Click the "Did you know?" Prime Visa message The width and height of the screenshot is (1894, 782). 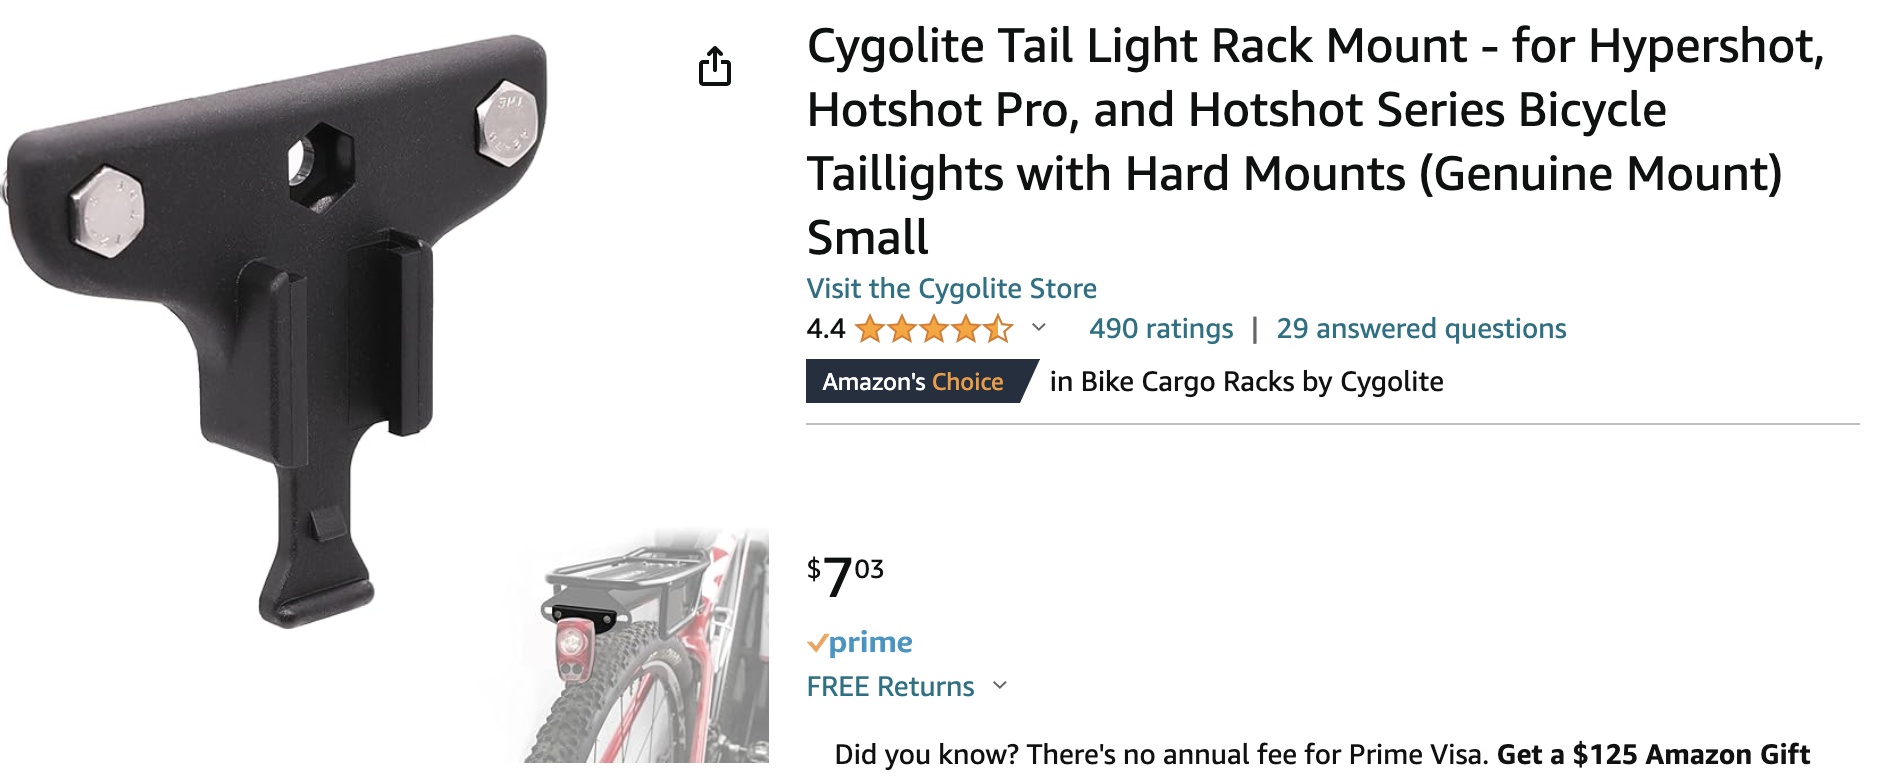click(1160, 754)
